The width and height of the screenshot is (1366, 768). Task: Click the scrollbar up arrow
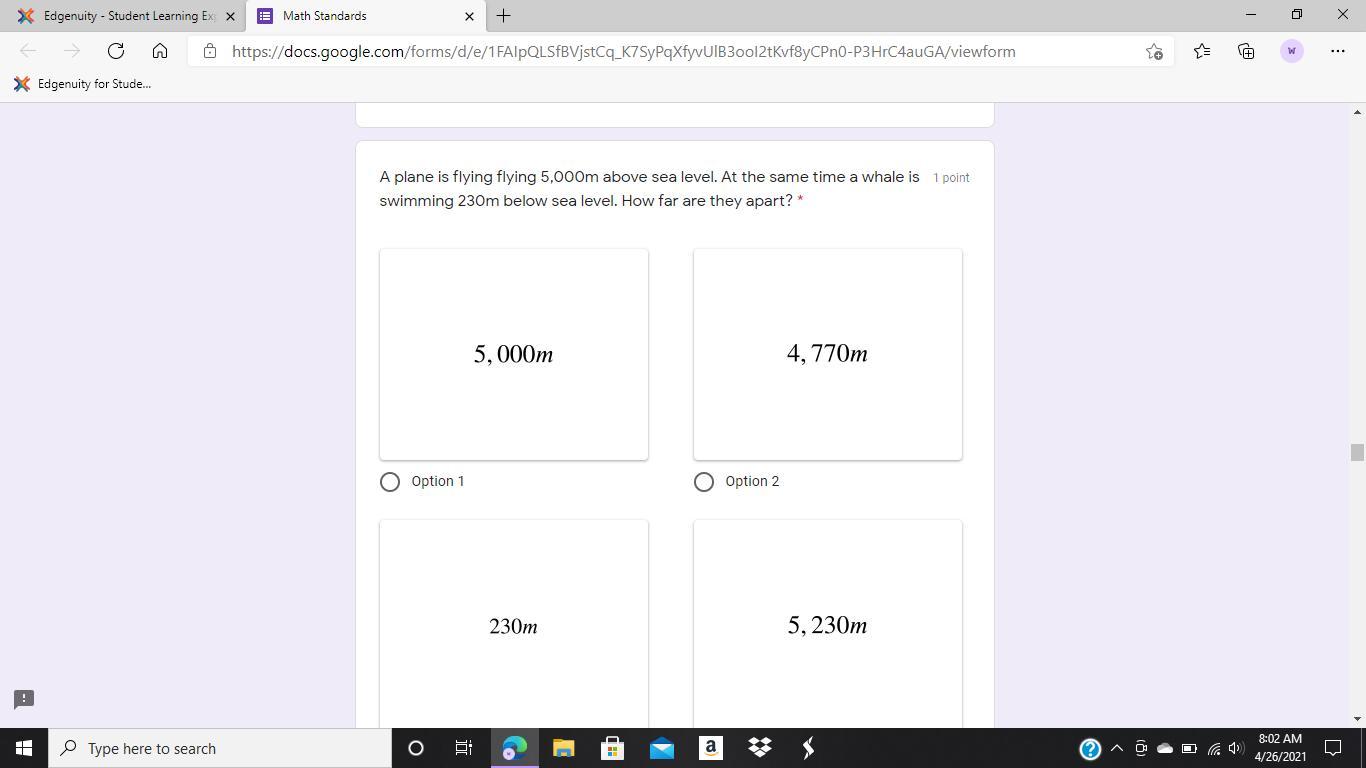point(1357,112)
